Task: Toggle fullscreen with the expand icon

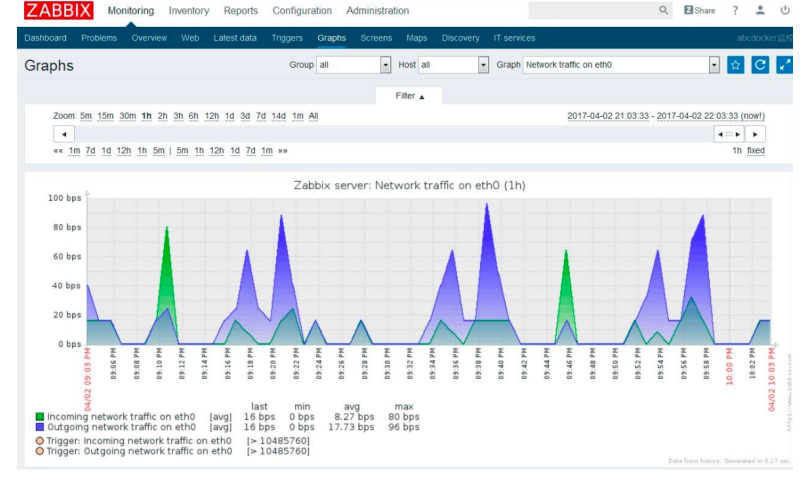Action: pyautogui.click(x=784, y=65)
